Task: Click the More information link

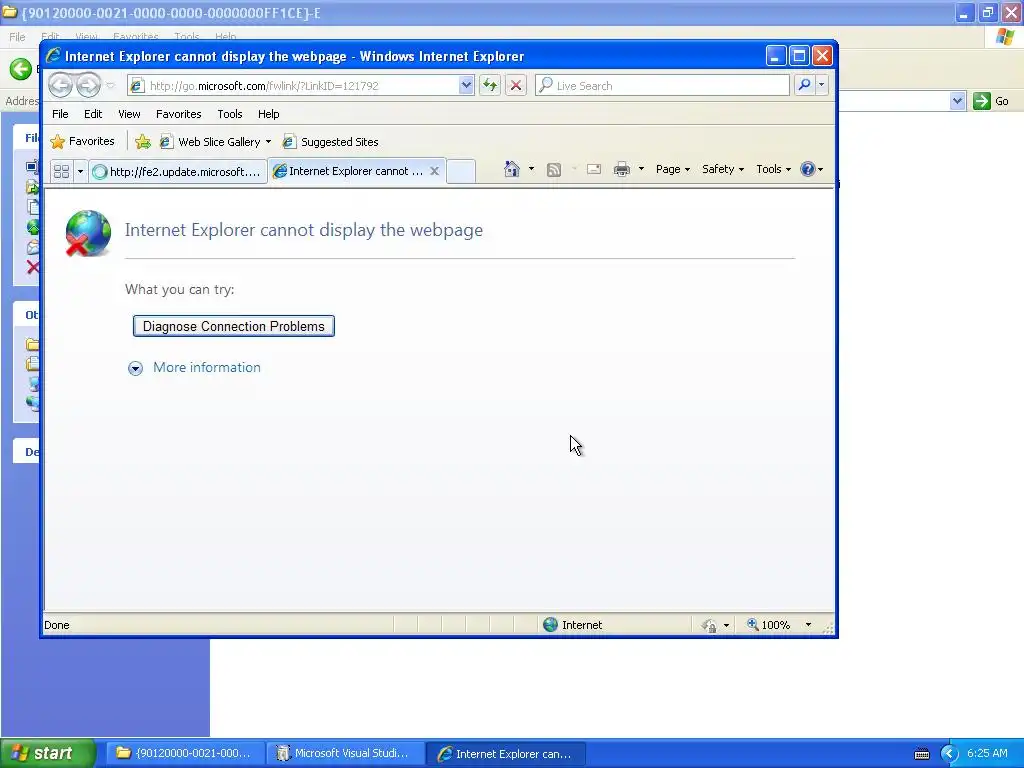Action: coord(206,367)
